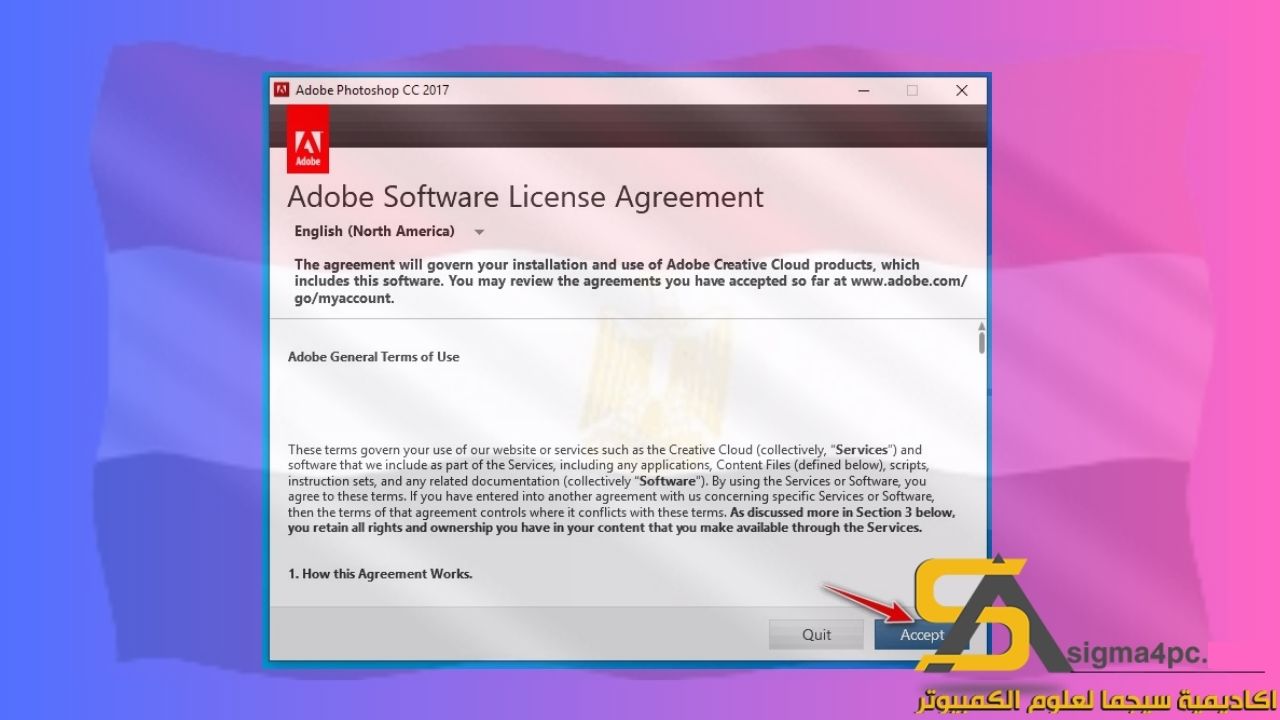Click the "go/myaccount." text

pos(344,298)
